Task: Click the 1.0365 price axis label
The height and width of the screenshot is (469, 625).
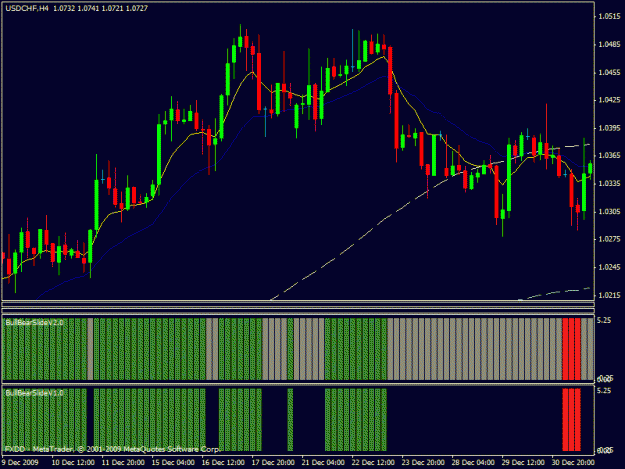Action: tap(609, 155)
